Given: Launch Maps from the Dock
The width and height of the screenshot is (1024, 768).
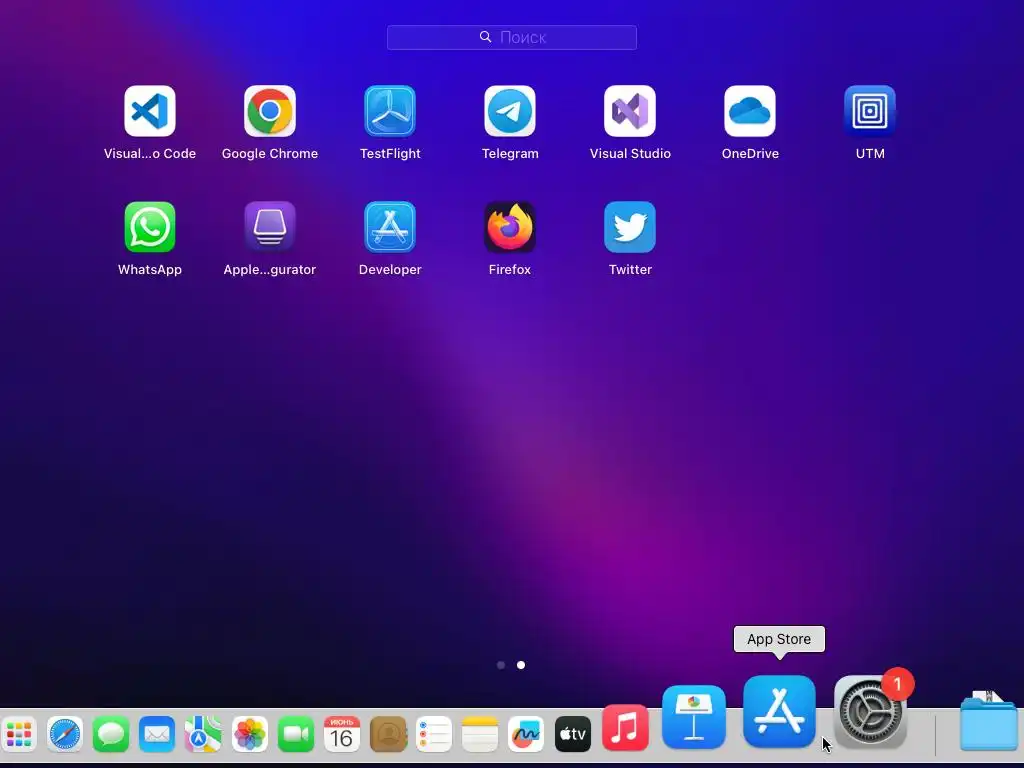Looking at the screenshot, I should click(x=203, y=734).
